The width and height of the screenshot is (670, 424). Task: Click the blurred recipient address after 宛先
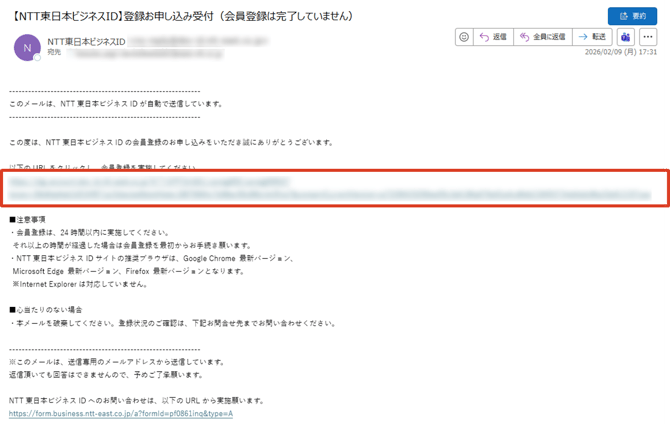pyautogui.click(x=130, y=52)
